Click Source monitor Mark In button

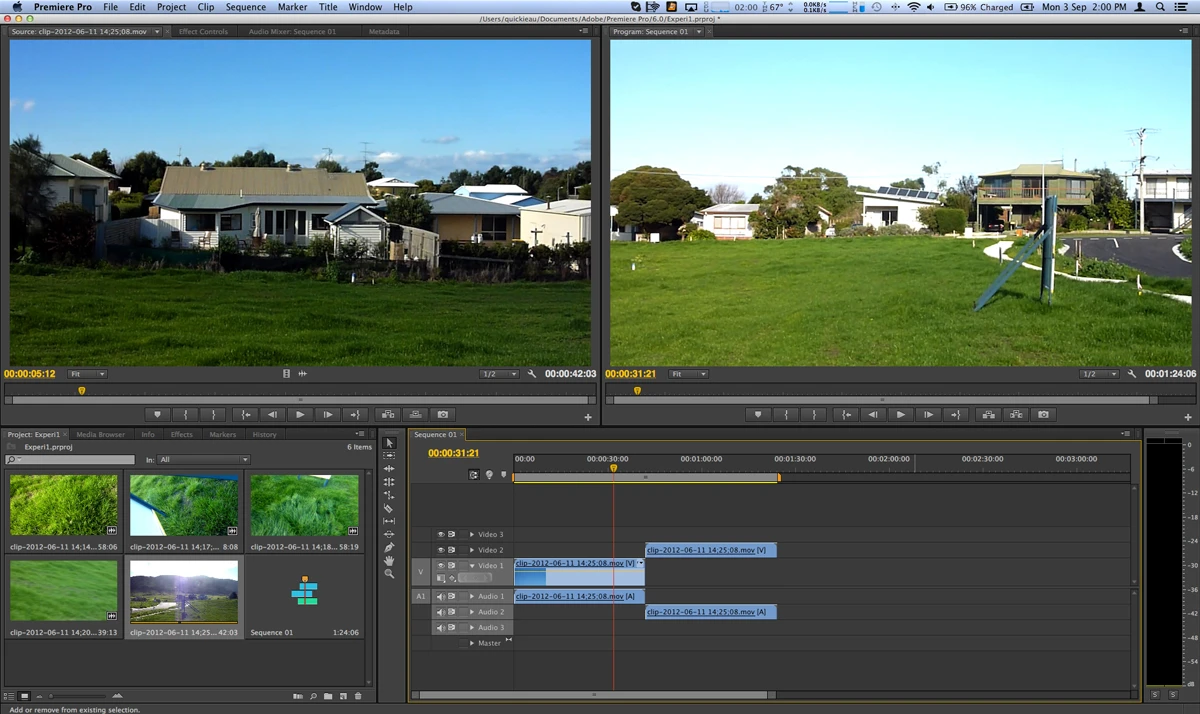pos(185,414)
